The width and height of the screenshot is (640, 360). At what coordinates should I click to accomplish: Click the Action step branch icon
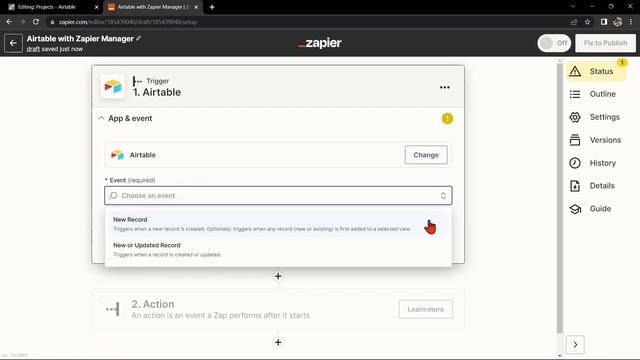click(113, 309)
